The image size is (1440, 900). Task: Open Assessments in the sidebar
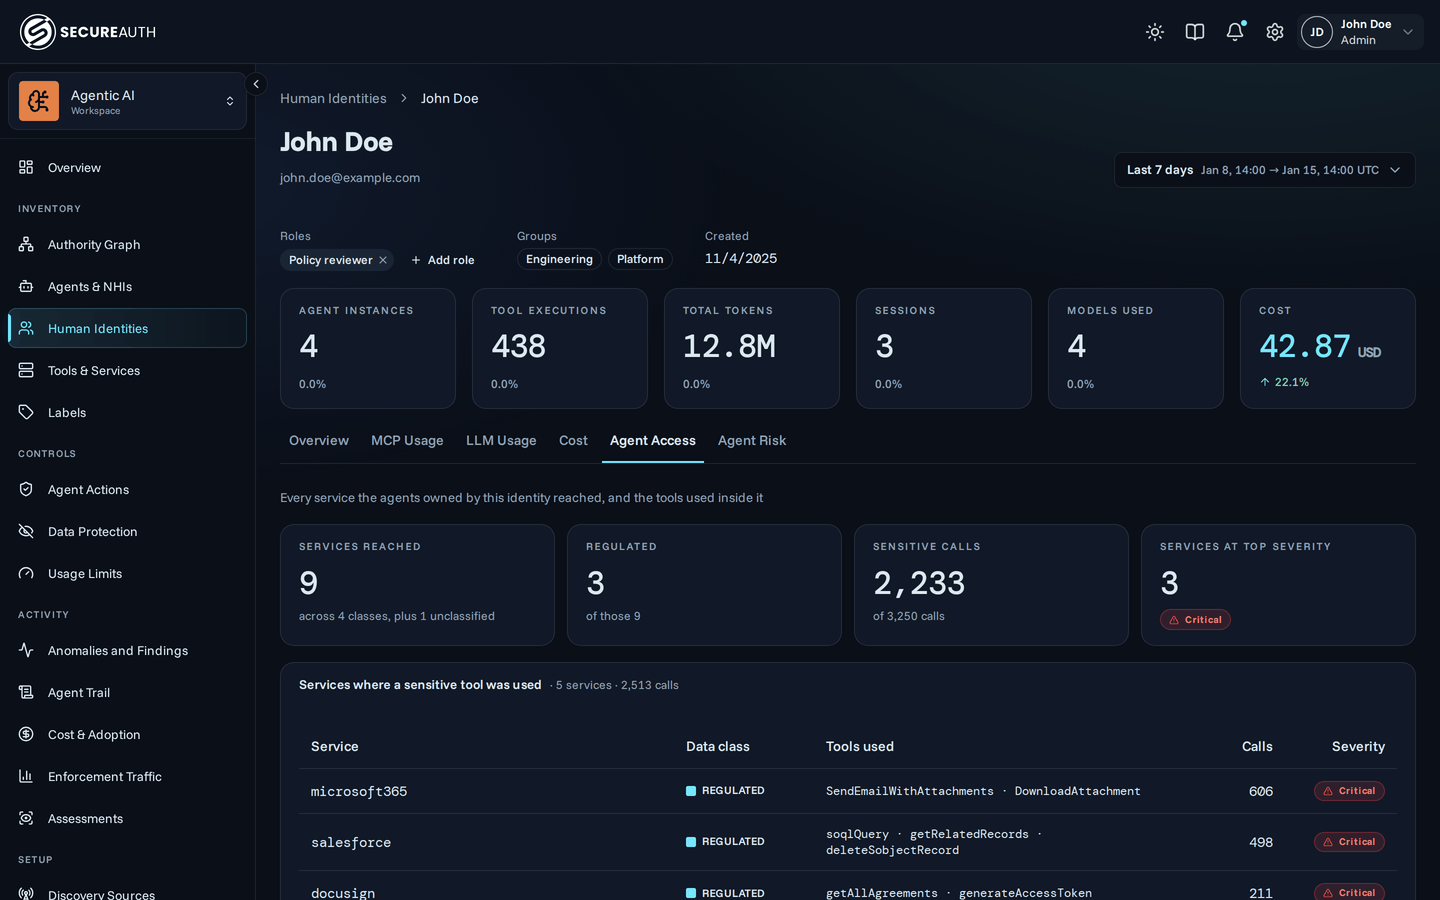coord(127,818)
